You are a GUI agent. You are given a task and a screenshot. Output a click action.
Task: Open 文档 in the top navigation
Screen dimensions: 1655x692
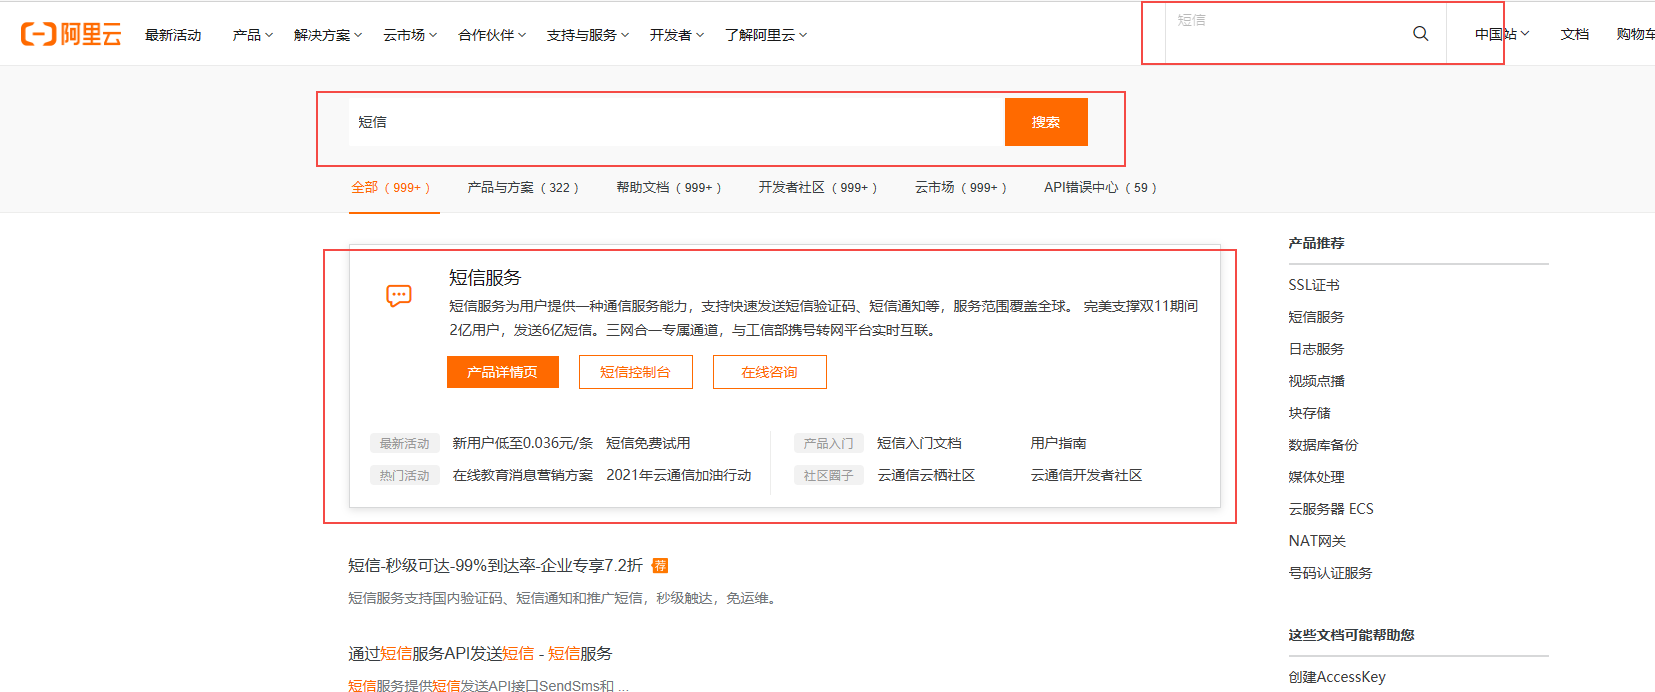pos(1575,34)
